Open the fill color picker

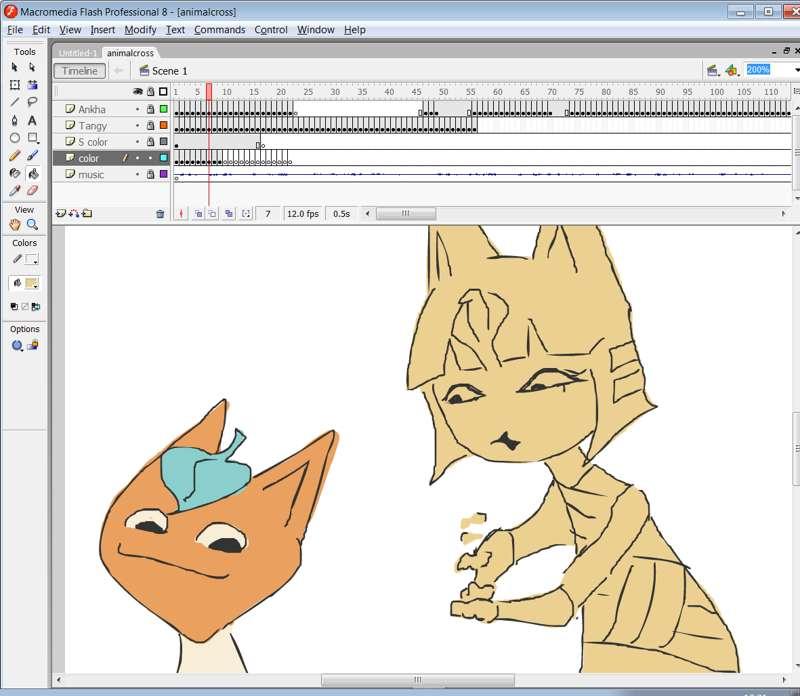[32, 284]
